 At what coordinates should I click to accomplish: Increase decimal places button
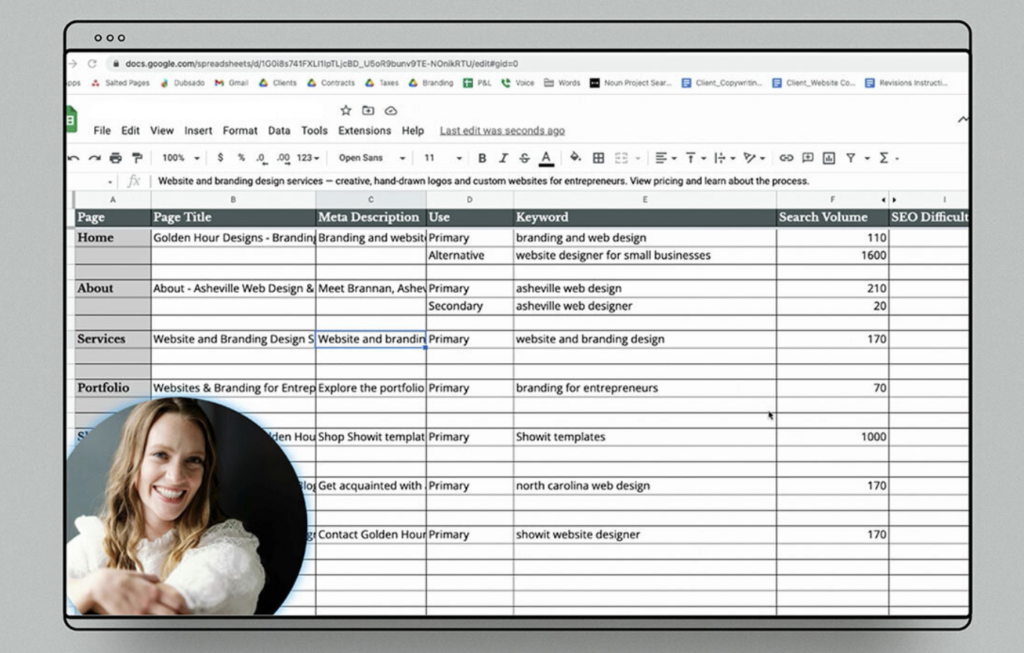pyautogui.click(x=283, y=158)
